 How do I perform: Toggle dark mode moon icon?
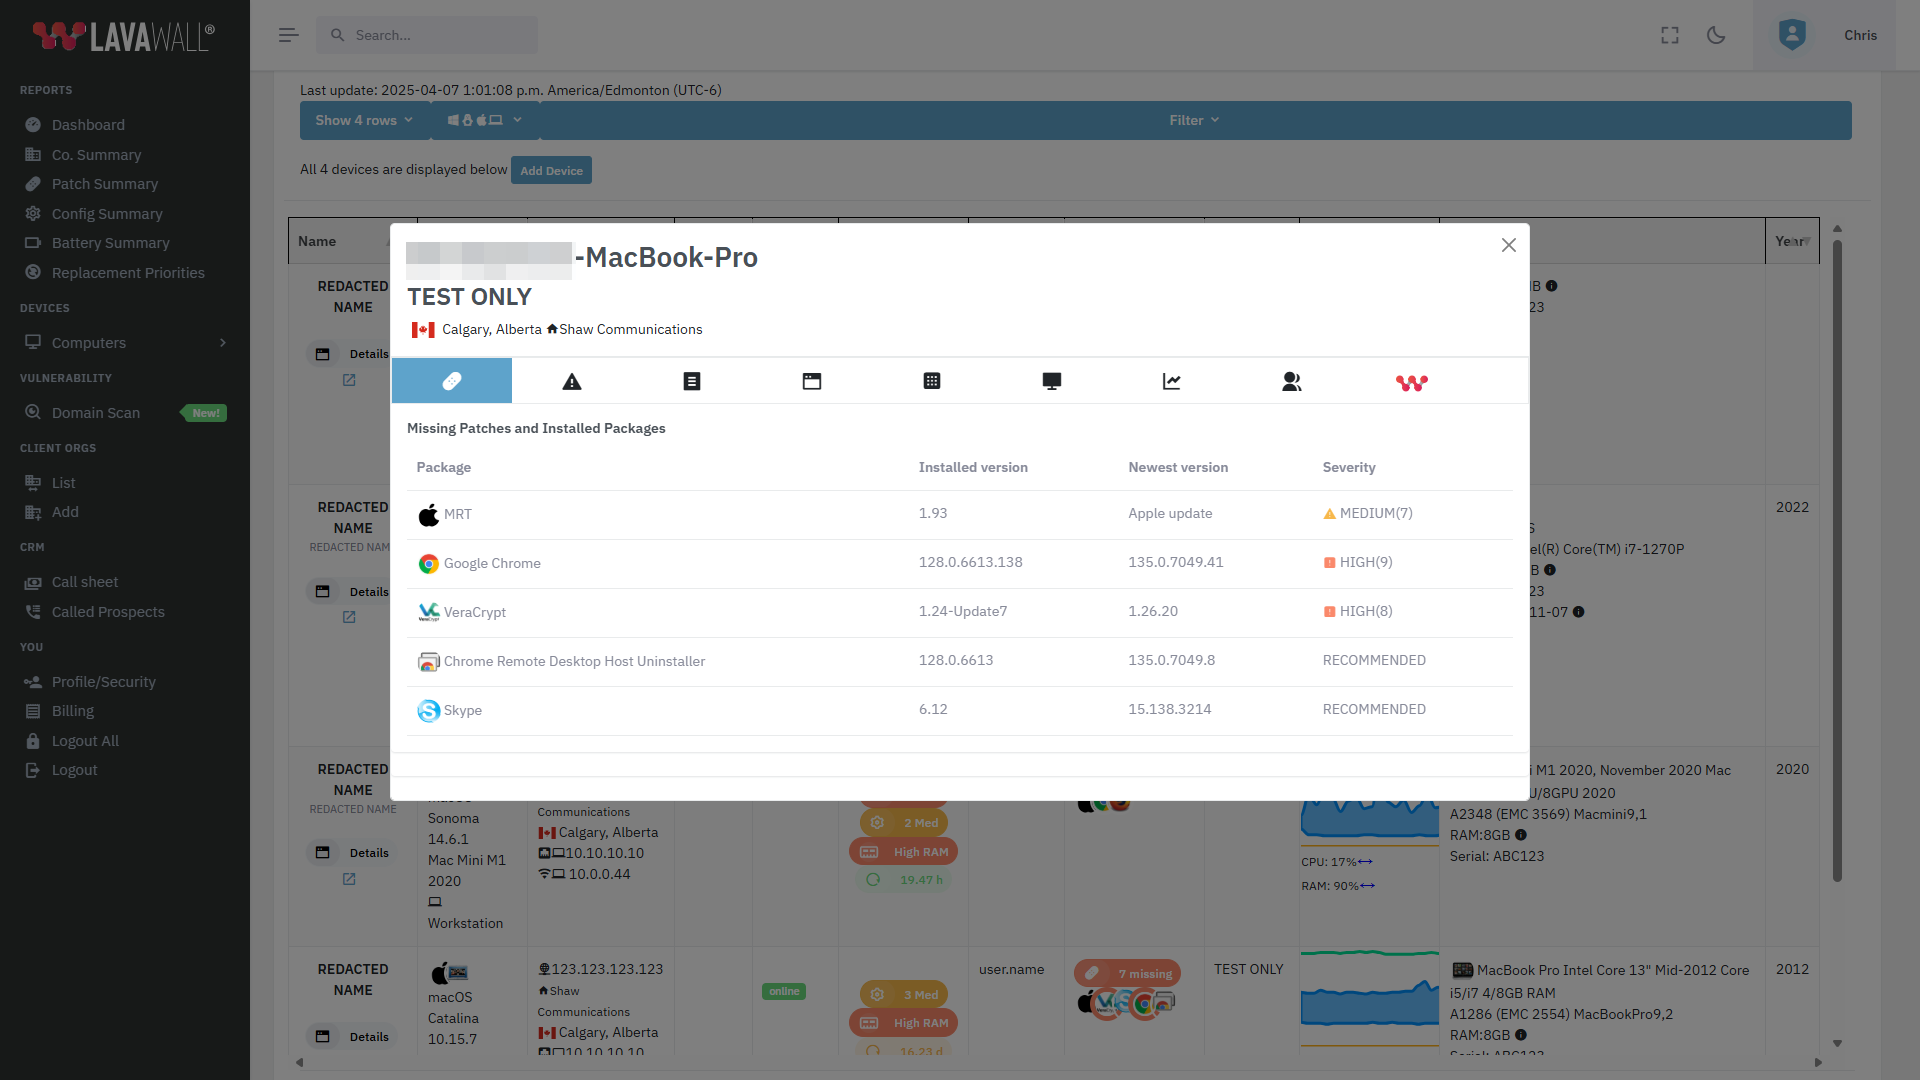[x=1716, y=35]
